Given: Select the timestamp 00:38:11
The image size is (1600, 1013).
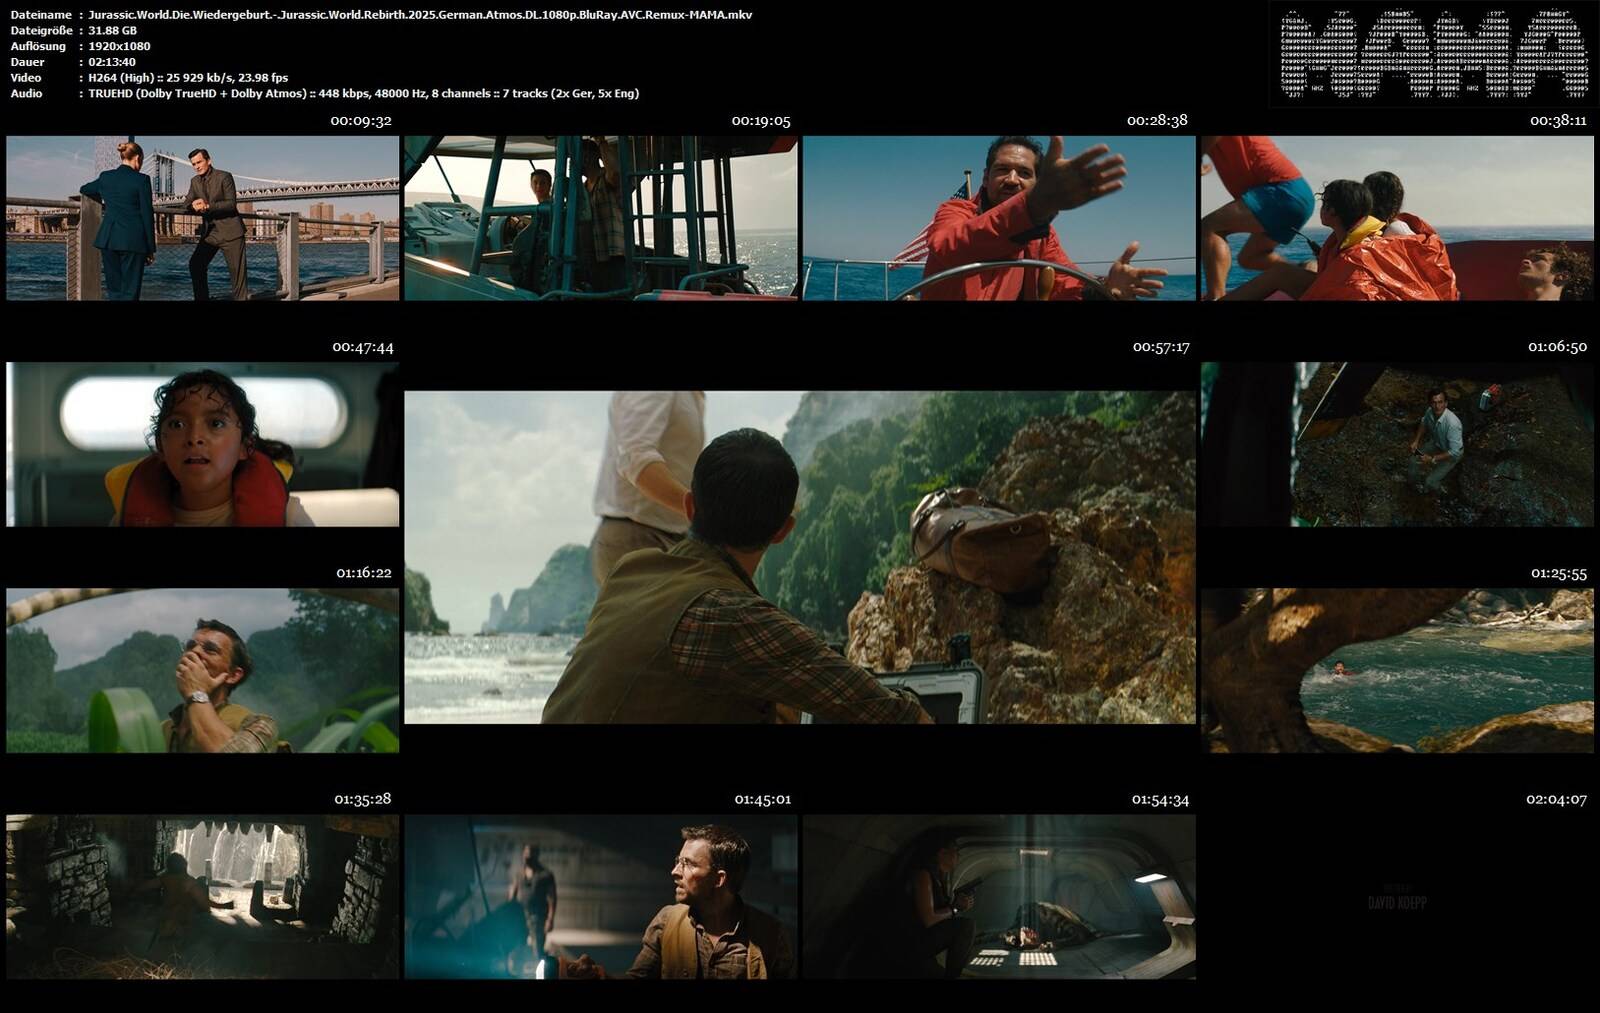Looking at the screenshot, I should 1558,121.
